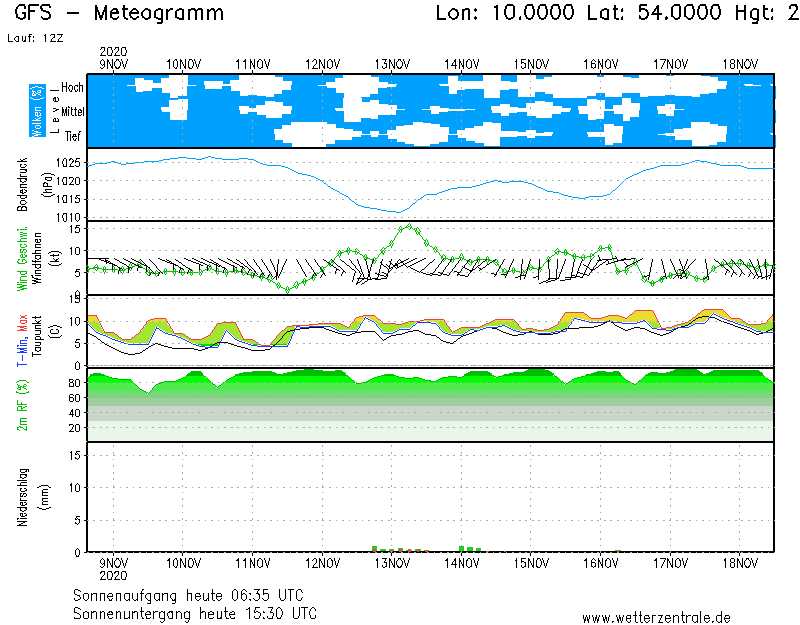The image size is (800, 625).
Task: Click the "GFS – Meteogramm" title
Action: pyautogui.click(x=119, y=13)
